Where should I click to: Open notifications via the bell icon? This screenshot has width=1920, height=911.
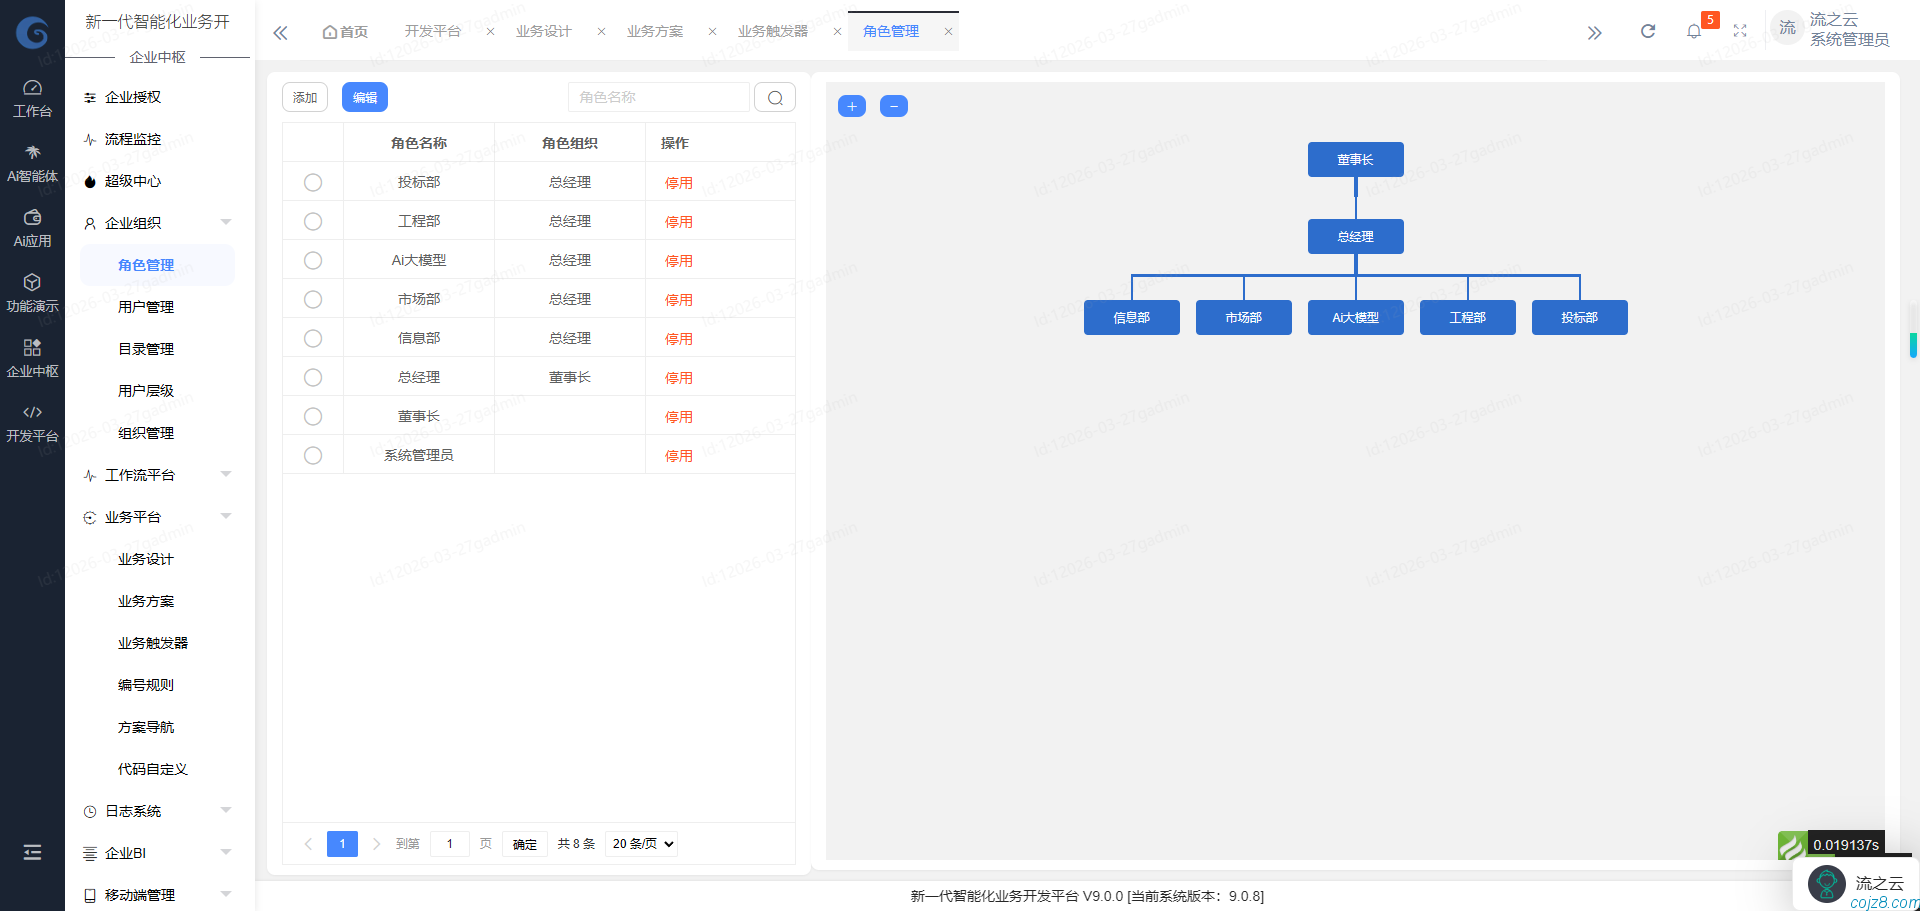(x=1694, y=31)
